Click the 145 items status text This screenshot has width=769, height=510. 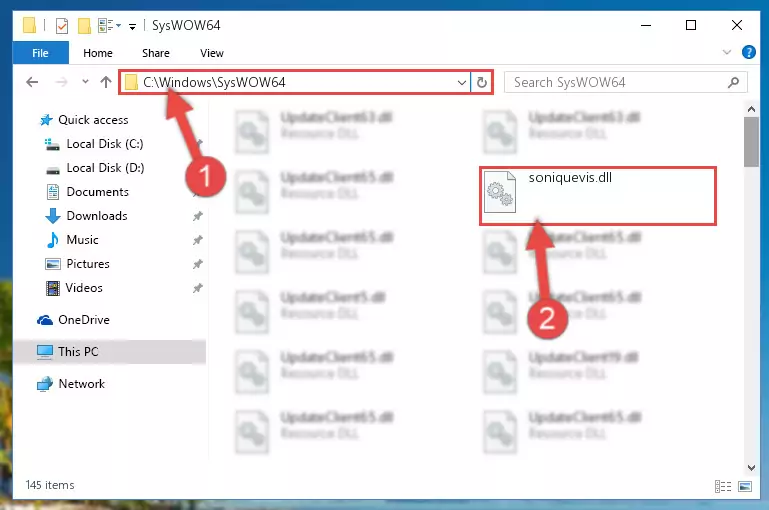[50, 485]
